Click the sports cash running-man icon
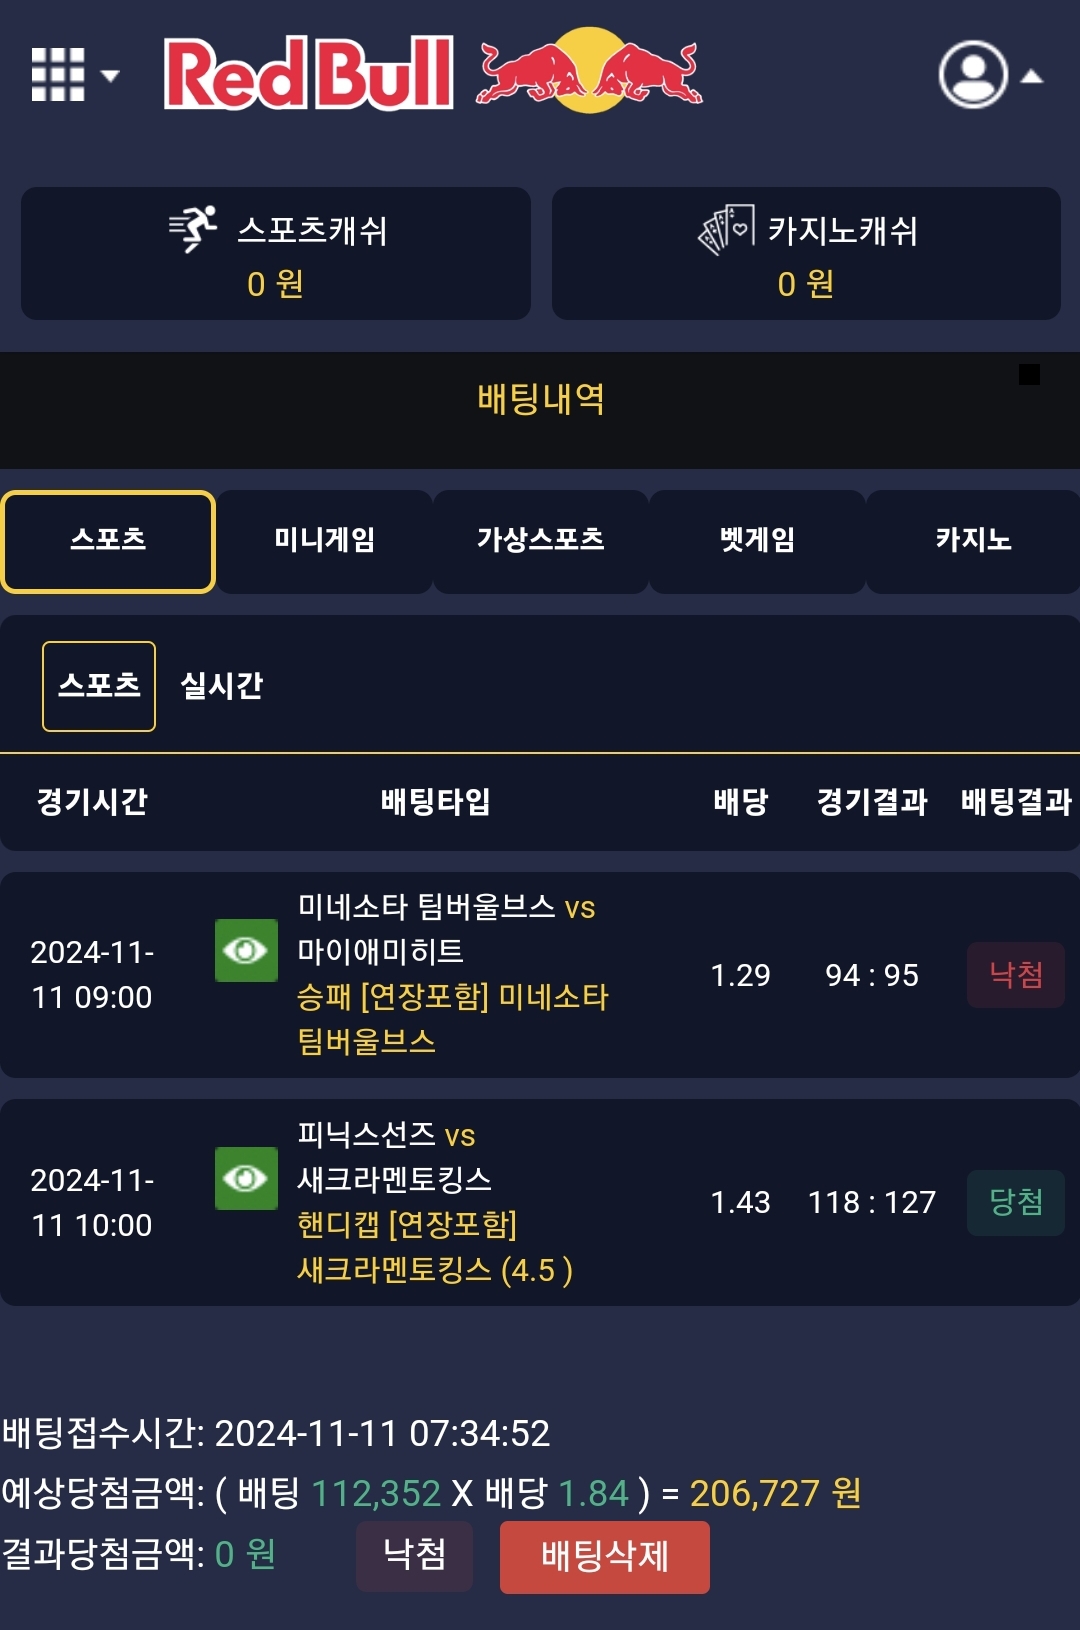This screenshot has height=1630, width=1080. click(194, 229)
